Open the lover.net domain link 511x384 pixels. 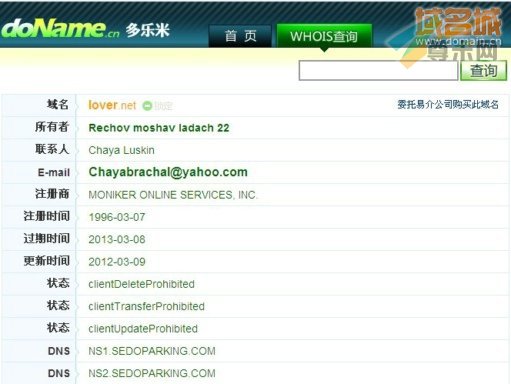(x=112, y=105)
